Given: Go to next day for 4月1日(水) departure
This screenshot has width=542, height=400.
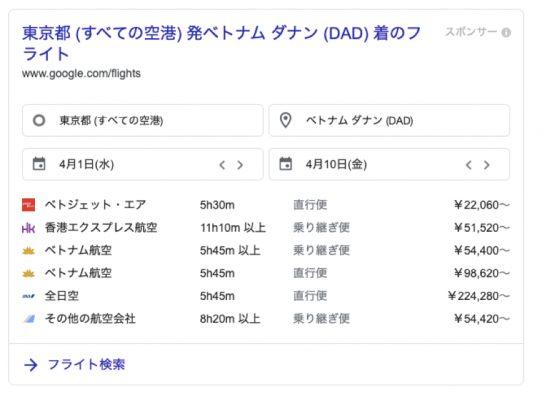Looking at the screenshot, I should click(x=240, y=165).
